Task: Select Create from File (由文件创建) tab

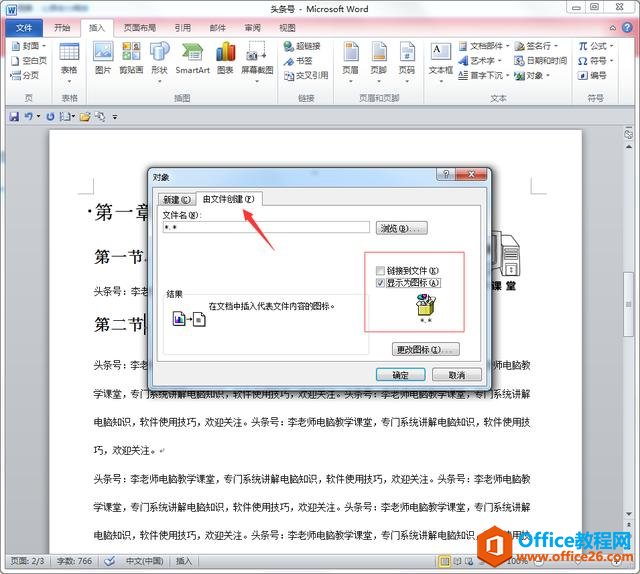Action: pyautogui.click(x=229, y=199)
